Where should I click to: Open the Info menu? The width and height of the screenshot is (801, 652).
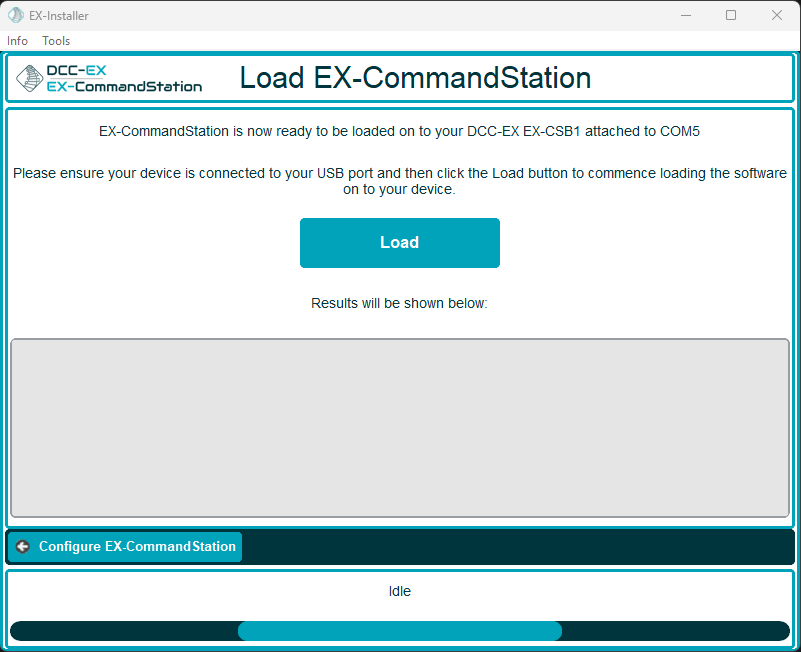(x=17, y=41)
